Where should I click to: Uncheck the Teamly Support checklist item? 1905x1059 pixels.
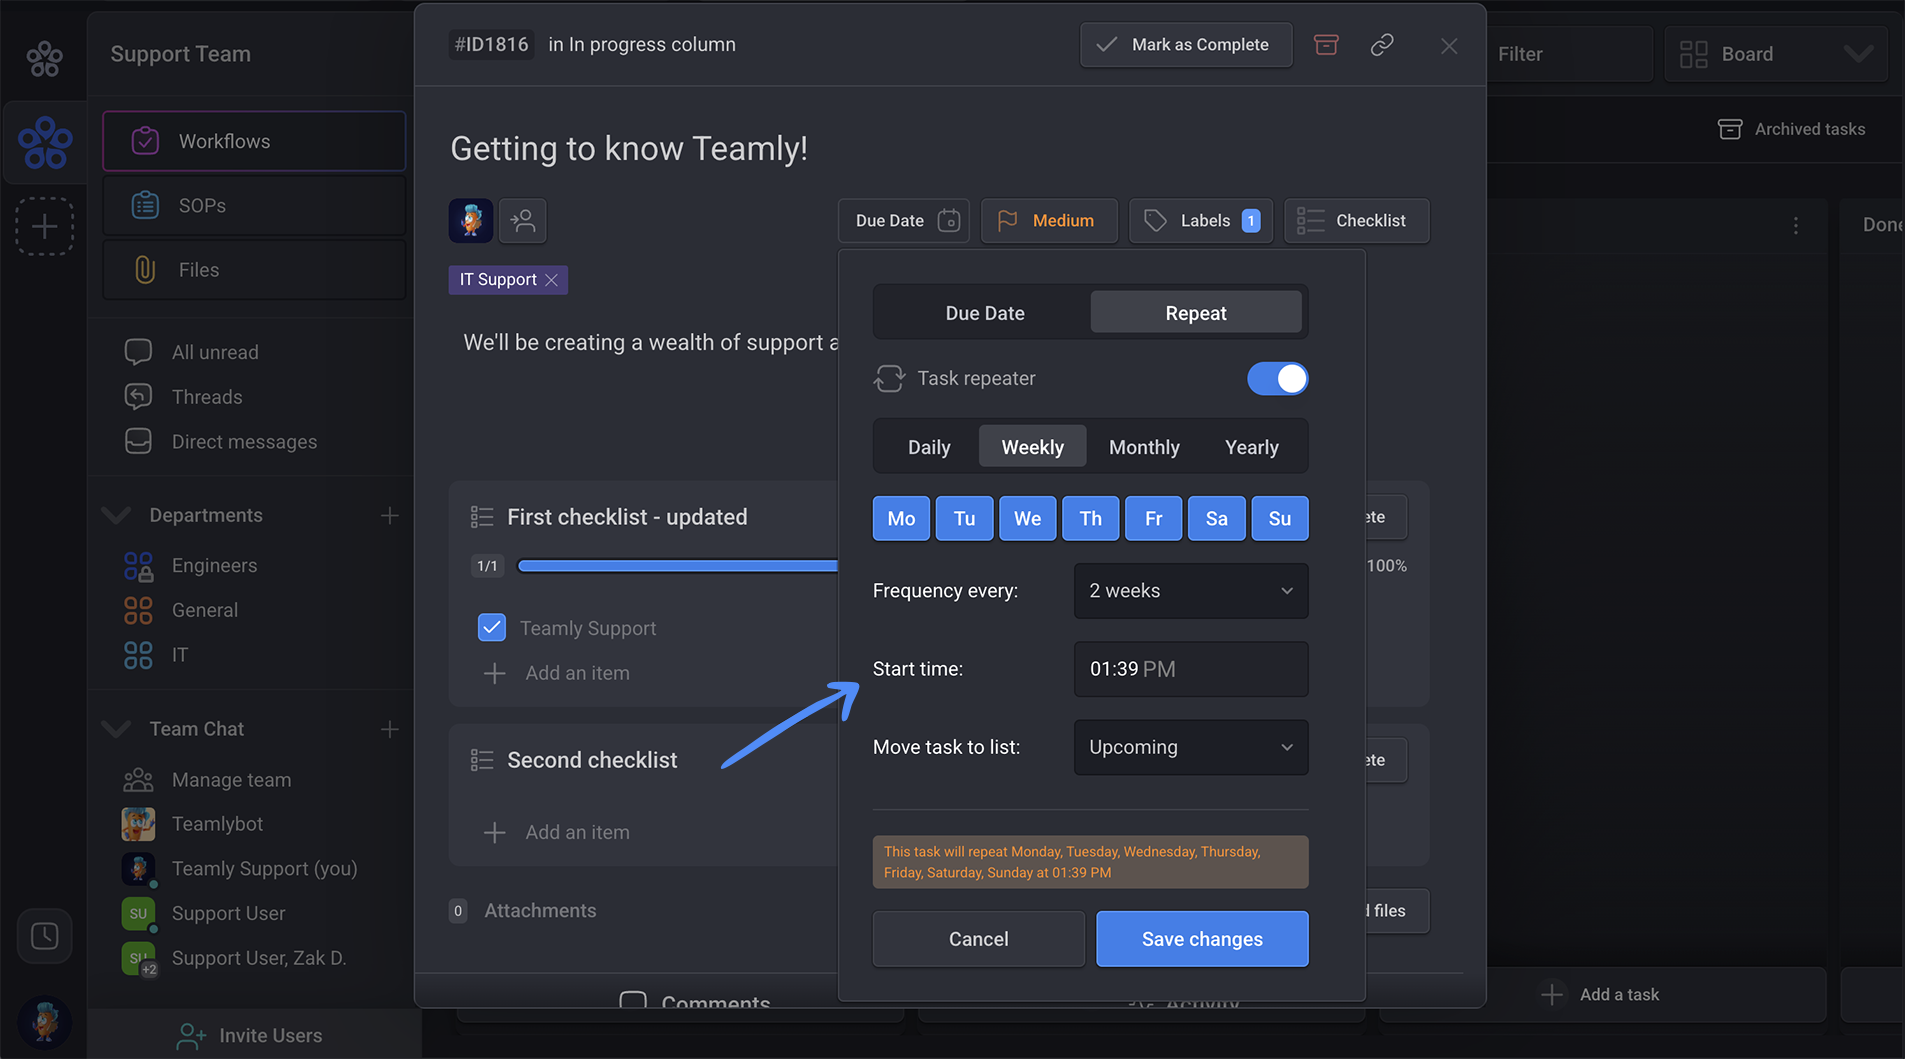(x=492, y=628)
